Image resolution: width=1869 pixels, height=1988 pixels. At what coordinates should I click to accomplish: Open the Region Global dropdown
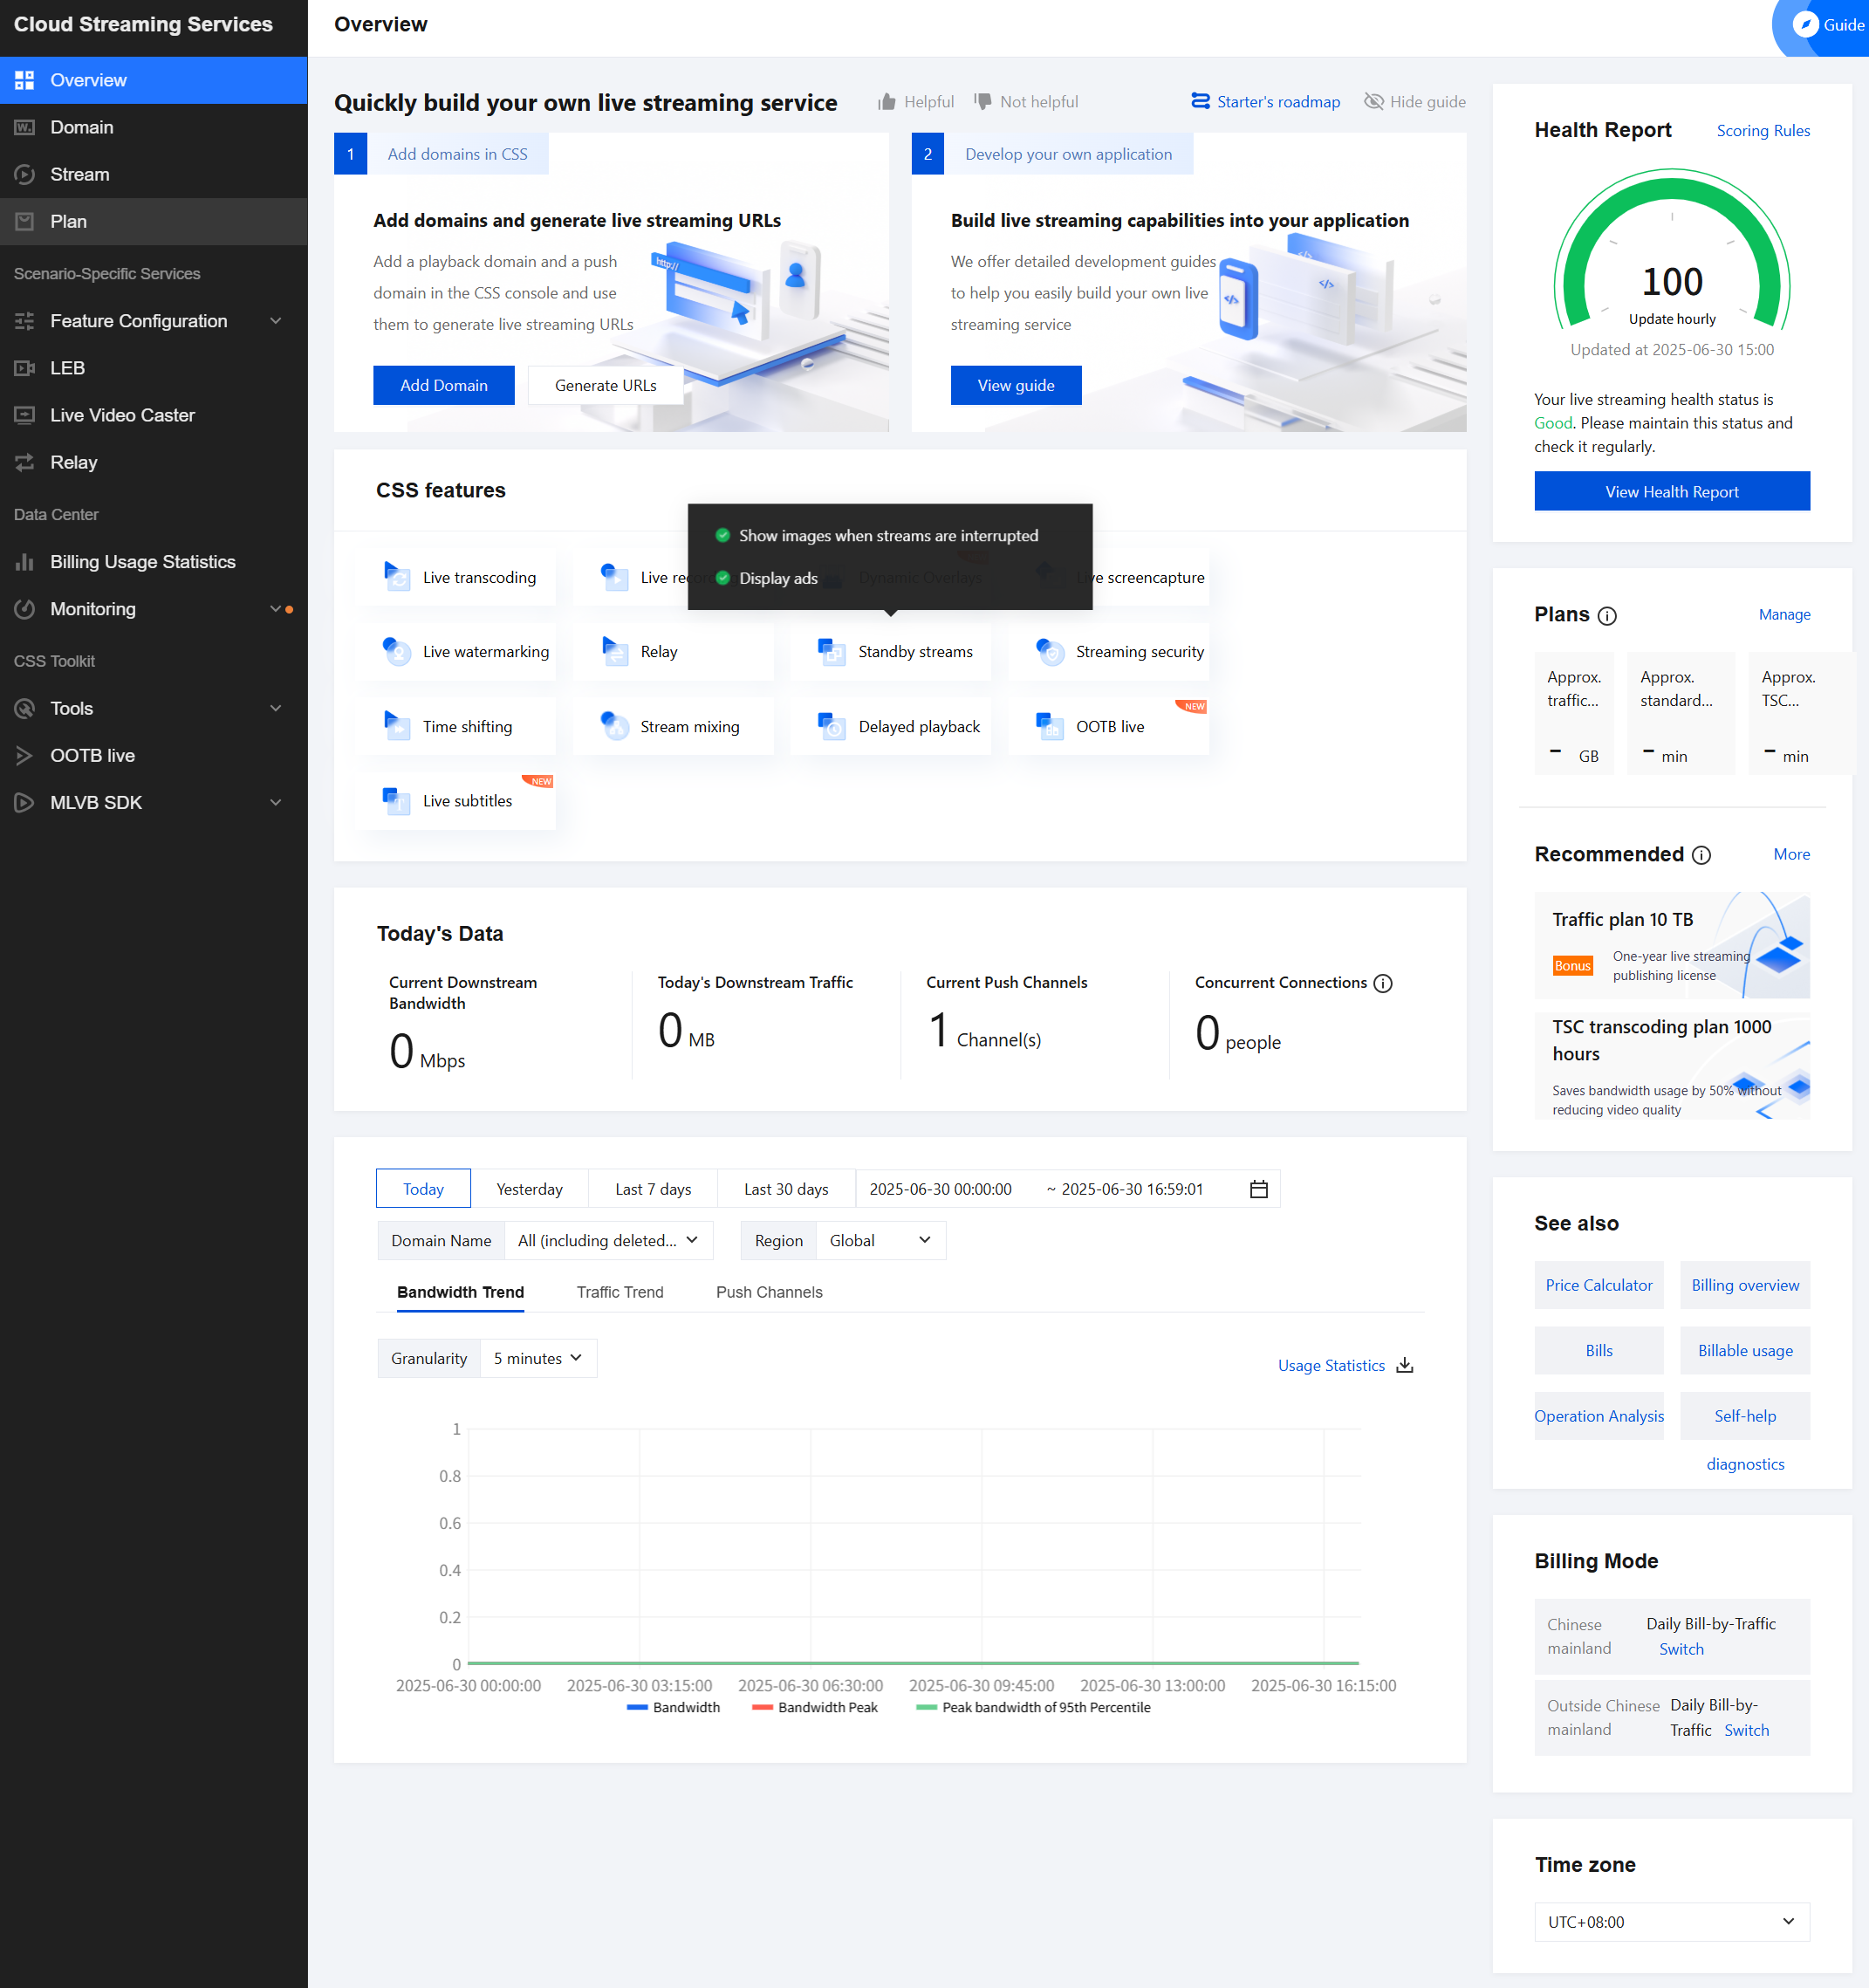[x=880, y=1240]
